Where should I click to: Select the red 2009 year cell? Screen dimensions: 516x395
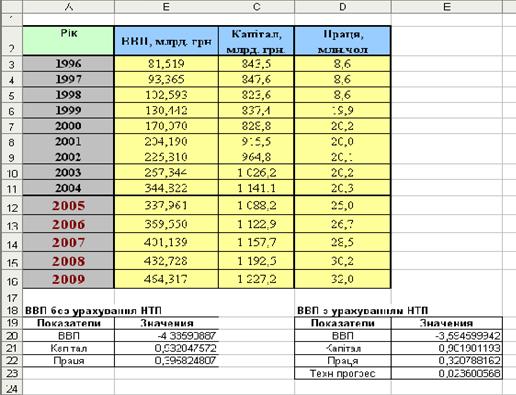pos(68,279)
